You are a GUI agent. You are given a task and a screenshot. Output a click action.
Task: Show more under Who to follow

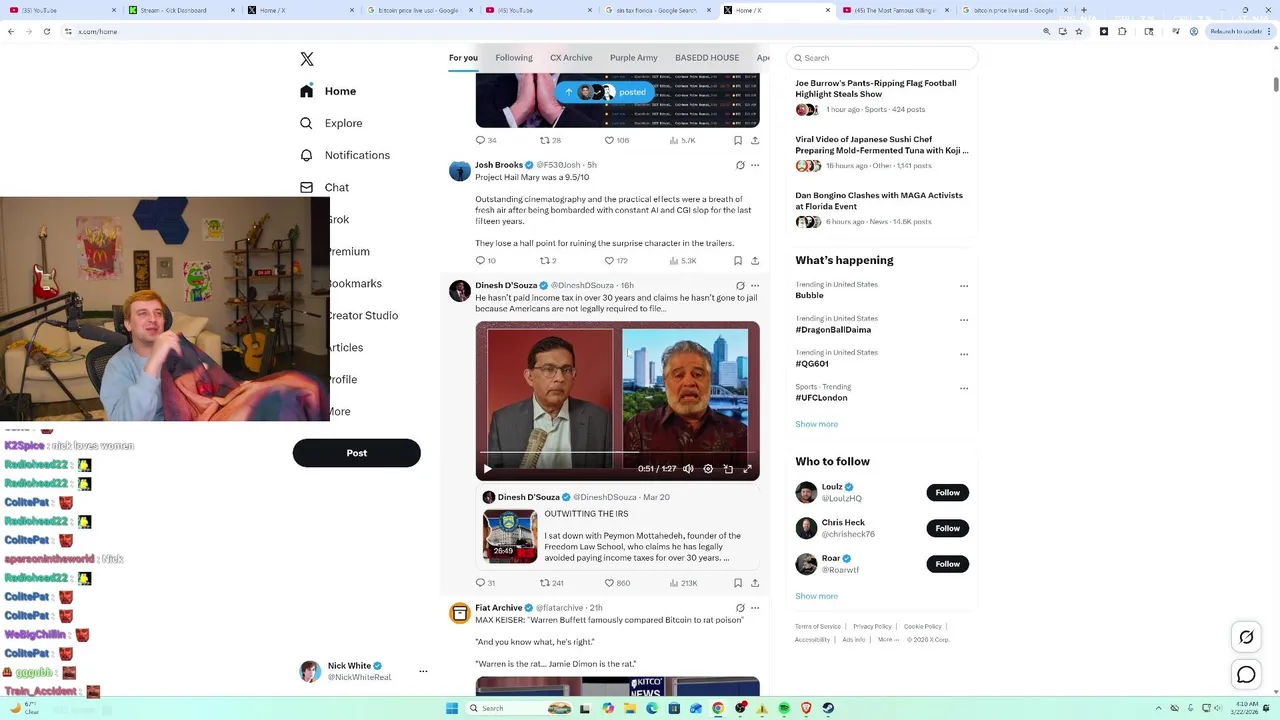[x=817, y=596]
